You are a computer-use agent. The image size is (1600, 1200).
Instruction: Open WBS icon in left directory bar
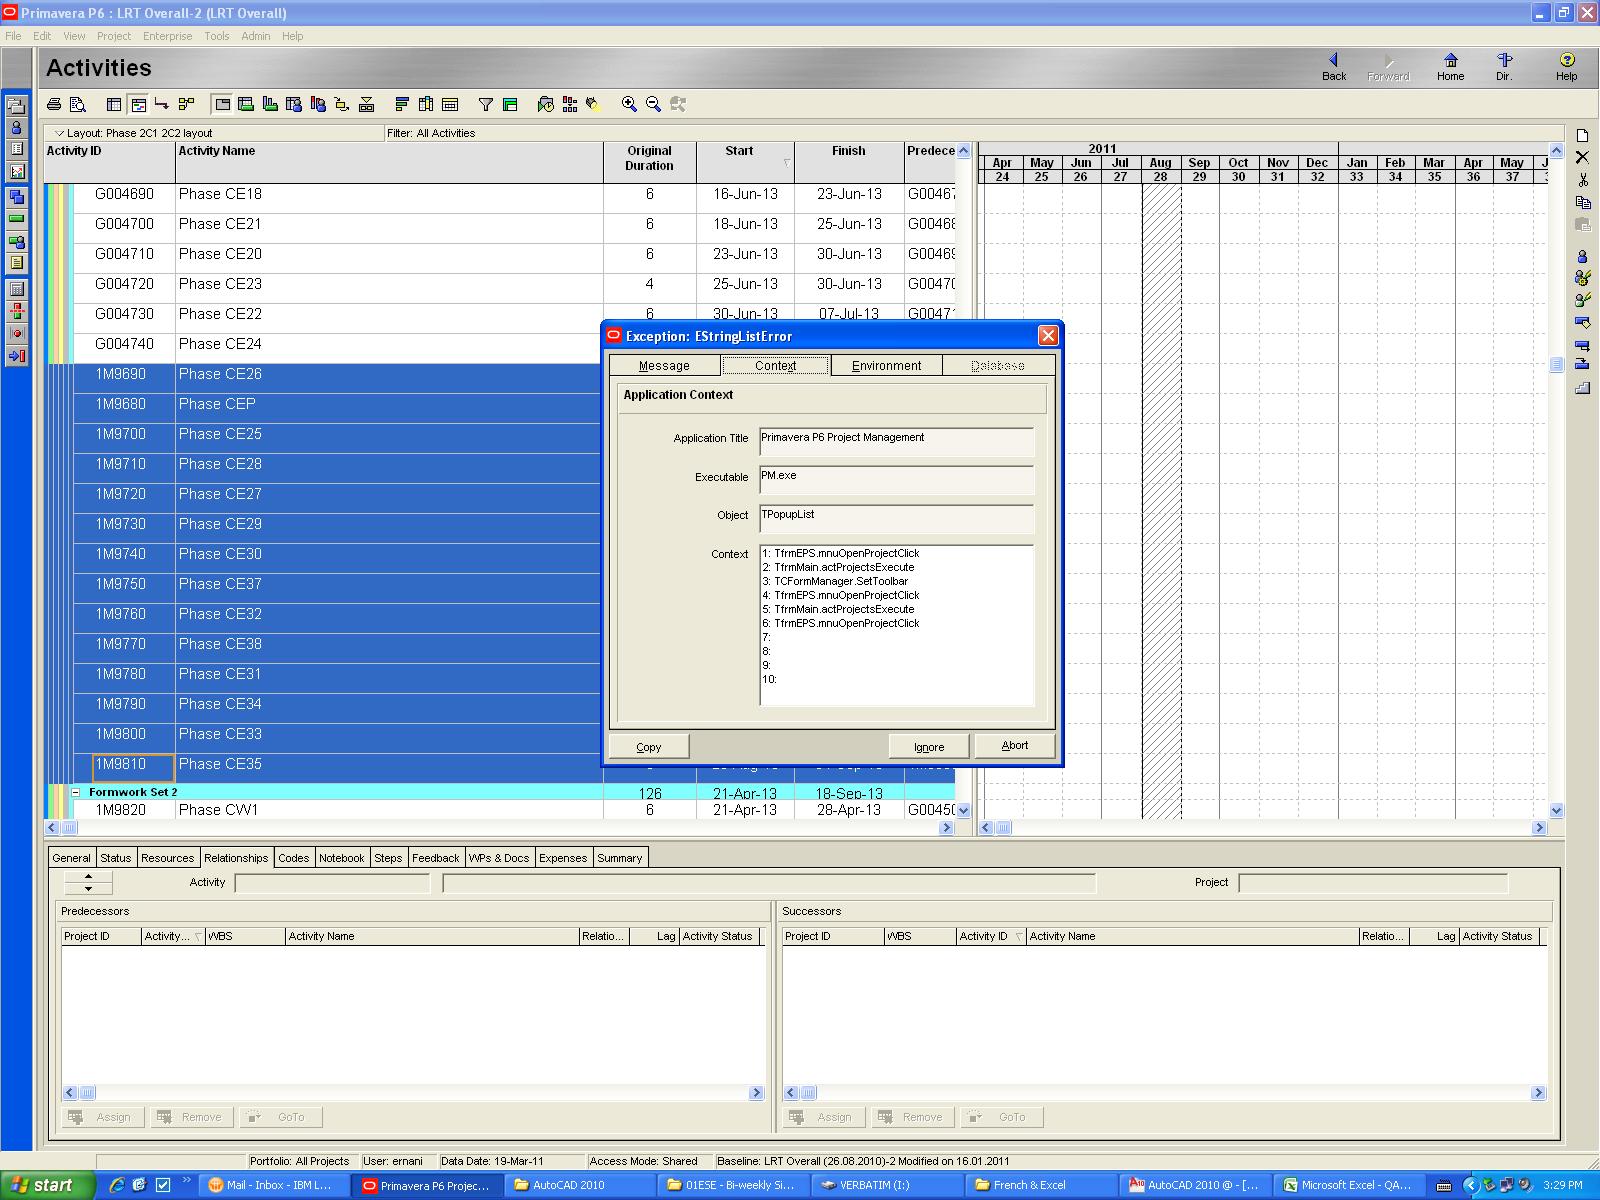16,197
